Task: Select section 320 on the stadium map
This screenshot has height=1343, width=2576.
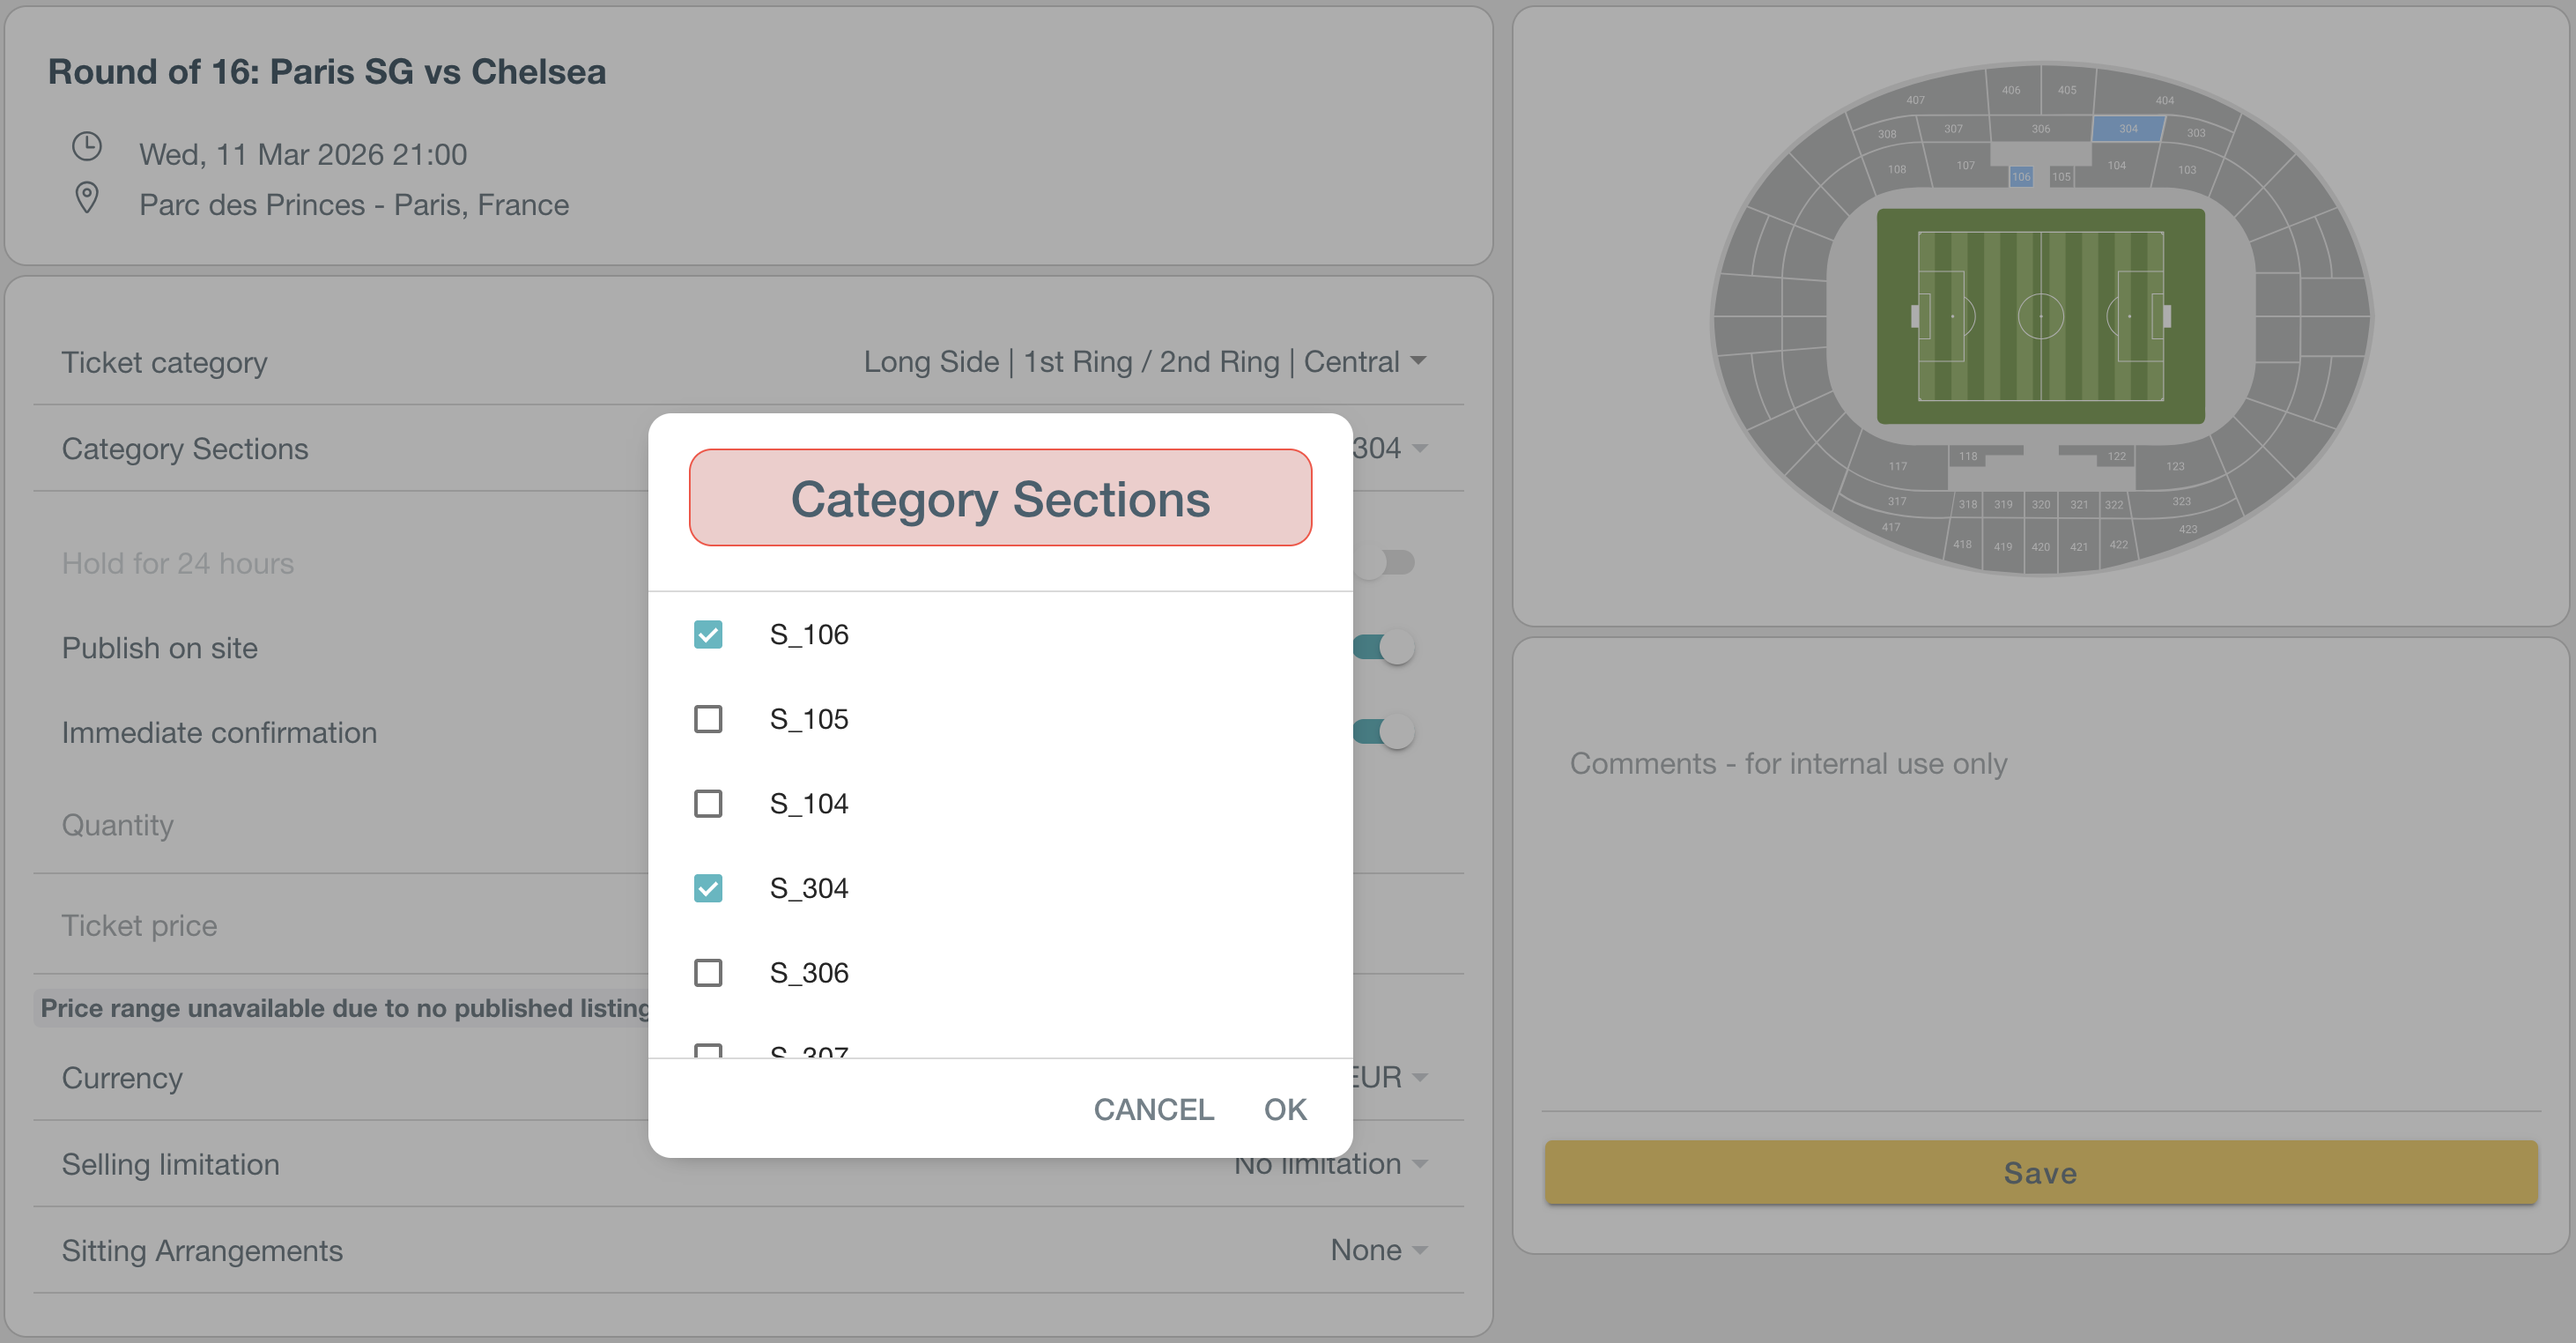Action: 2040,504
